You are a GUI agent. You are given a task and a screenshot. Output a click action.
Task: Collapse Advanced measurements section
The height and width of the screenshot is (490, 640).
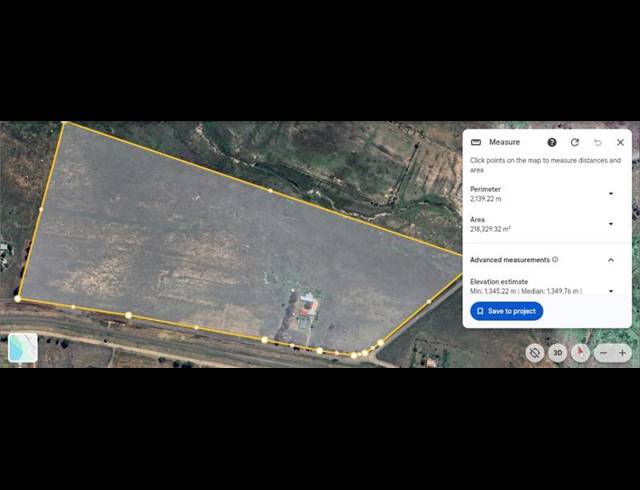(611, 260)
